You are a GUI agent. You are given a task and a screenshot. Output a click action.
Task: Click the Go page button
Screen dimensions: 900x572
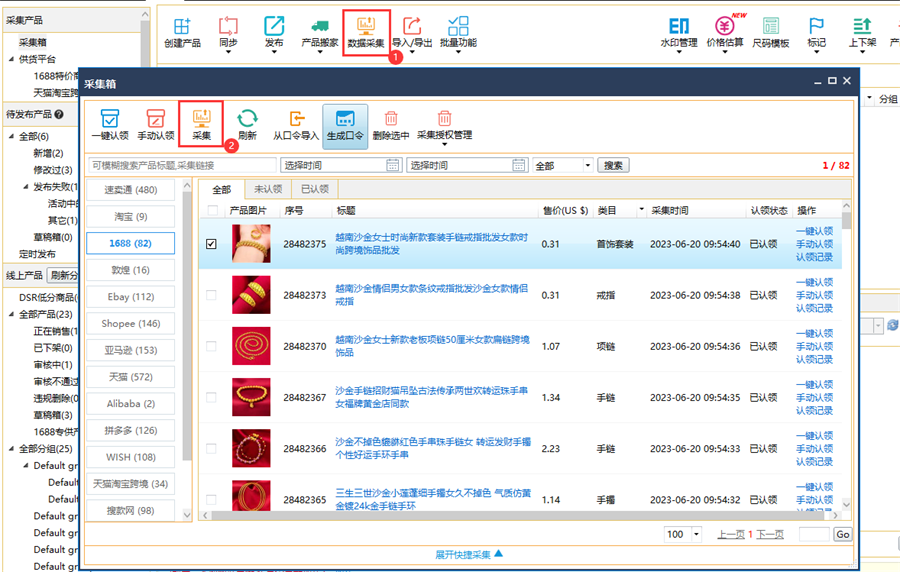tap(843, 534)
